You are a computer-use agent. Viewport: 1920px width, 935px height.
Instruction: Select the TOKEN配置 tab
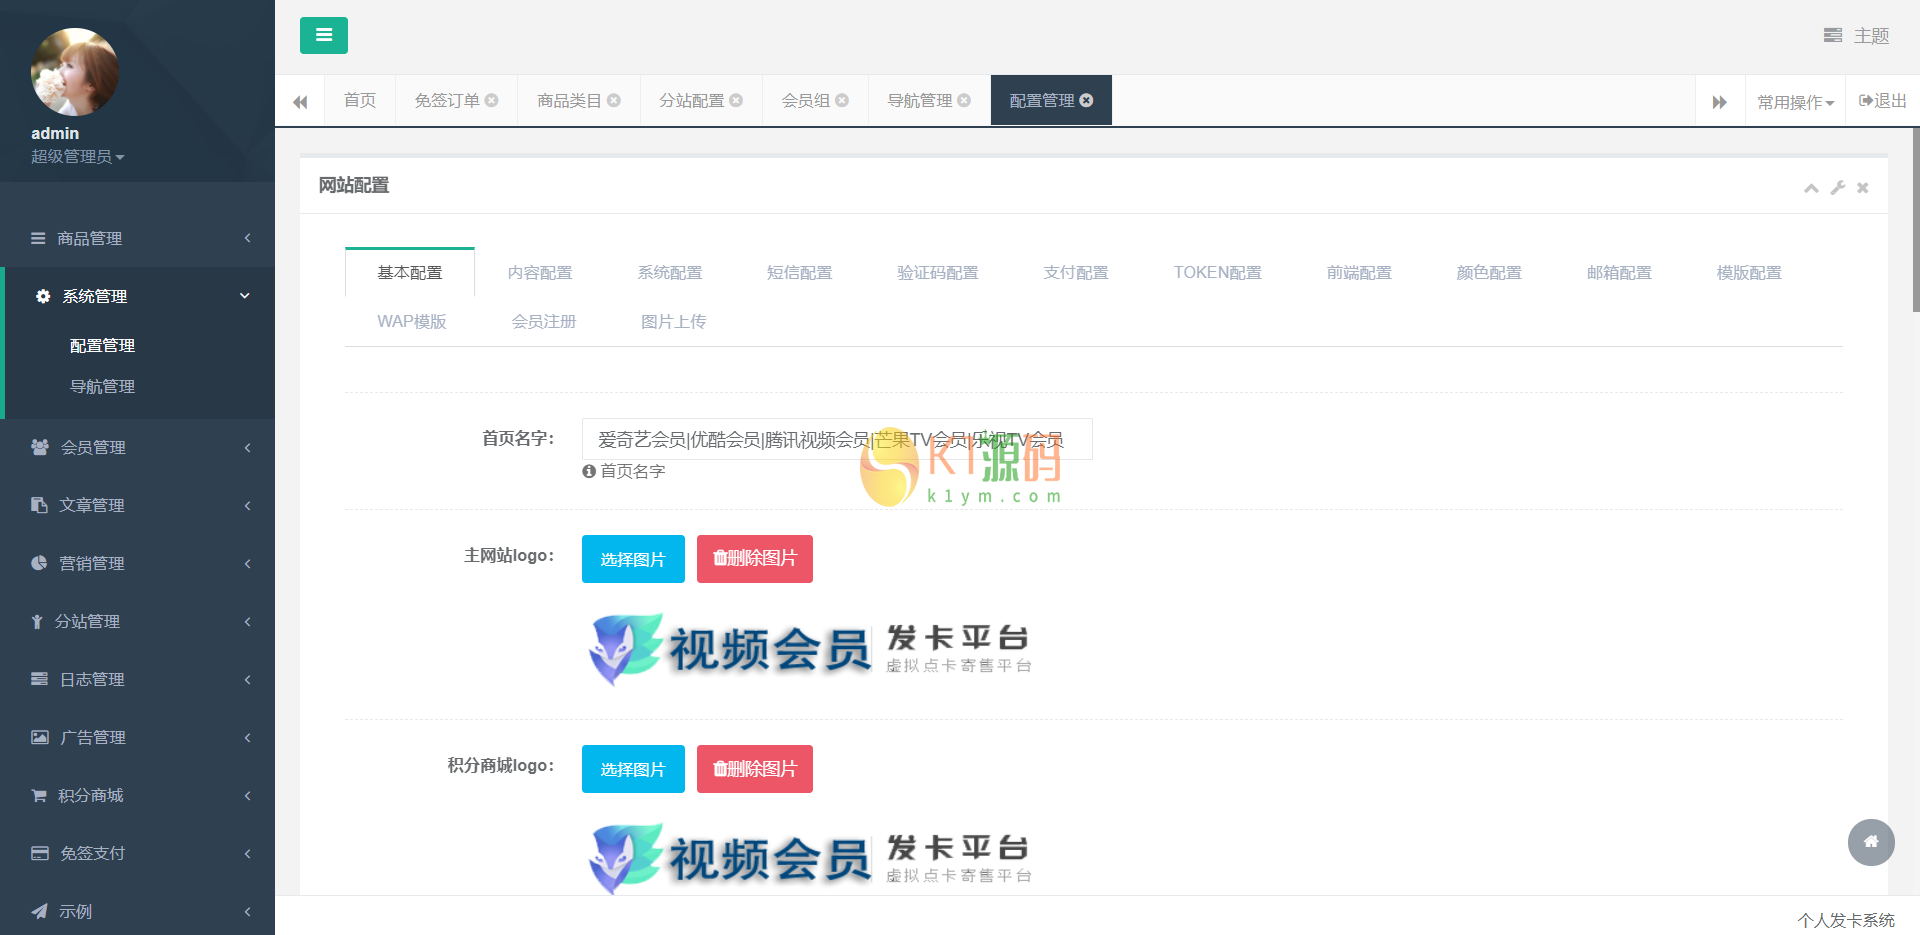click(x=1218, y=272)
